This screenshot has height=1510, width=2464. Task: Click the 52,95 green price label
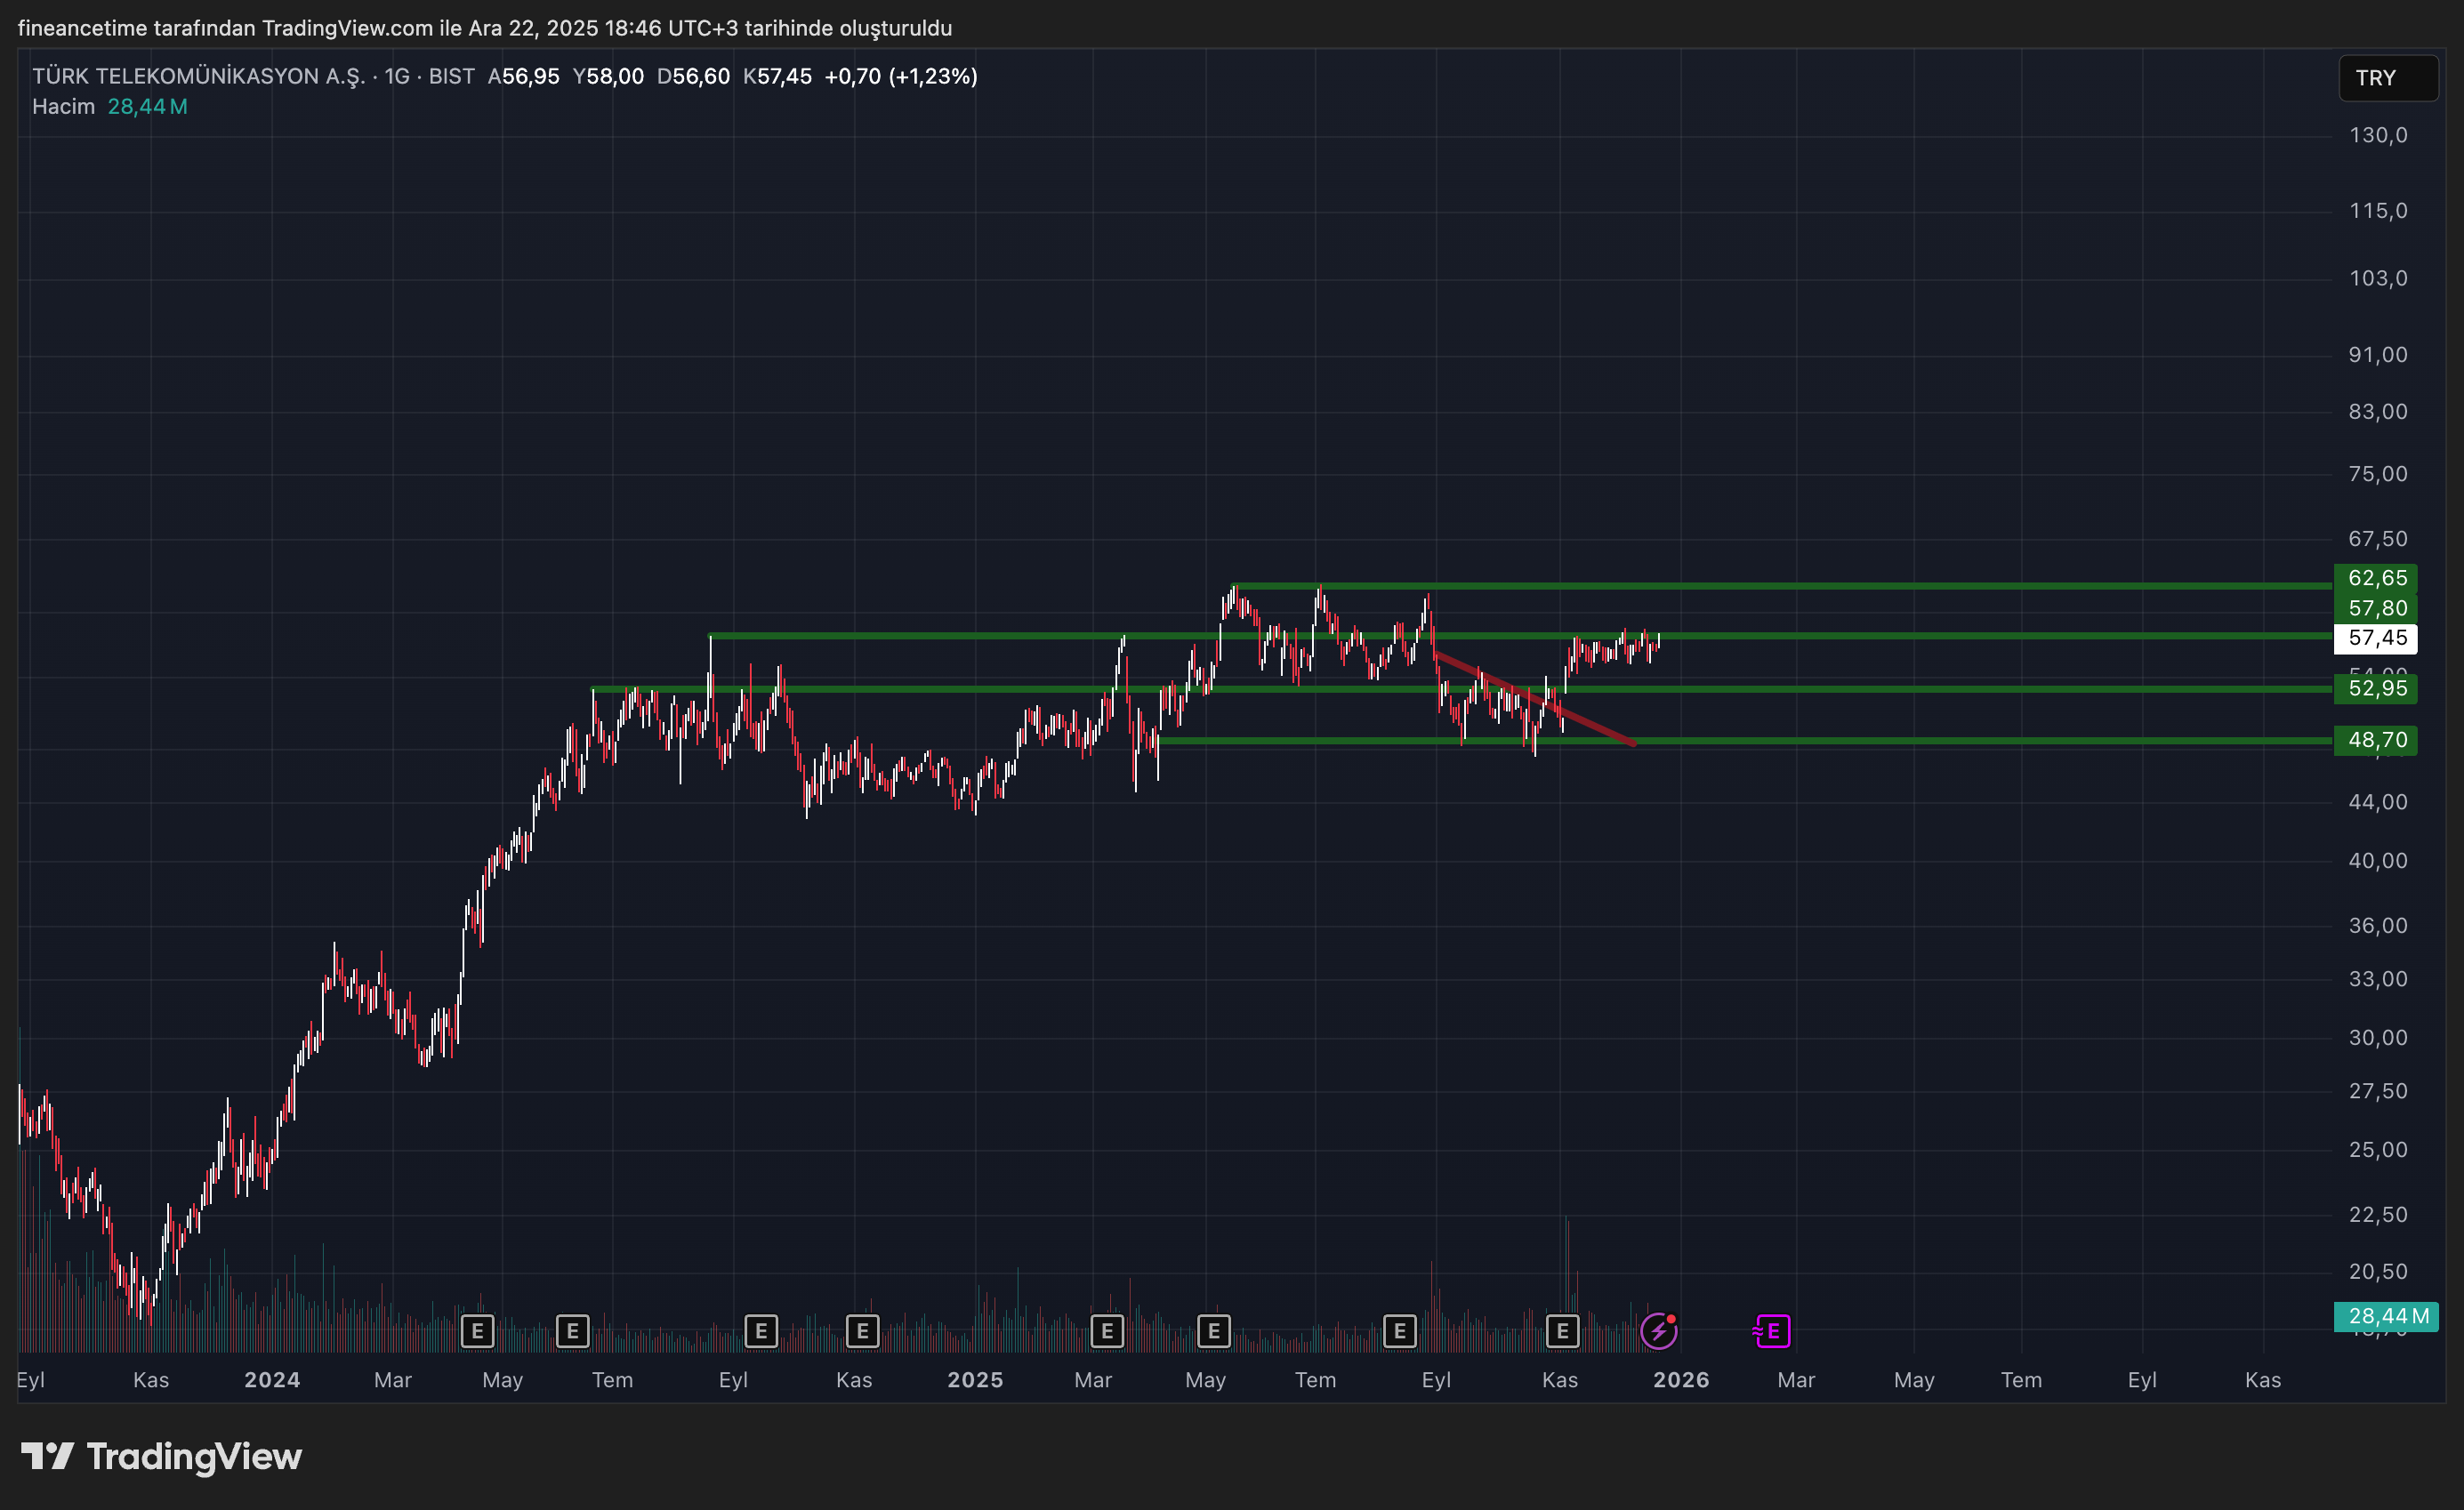click(x=2376, y=688)
